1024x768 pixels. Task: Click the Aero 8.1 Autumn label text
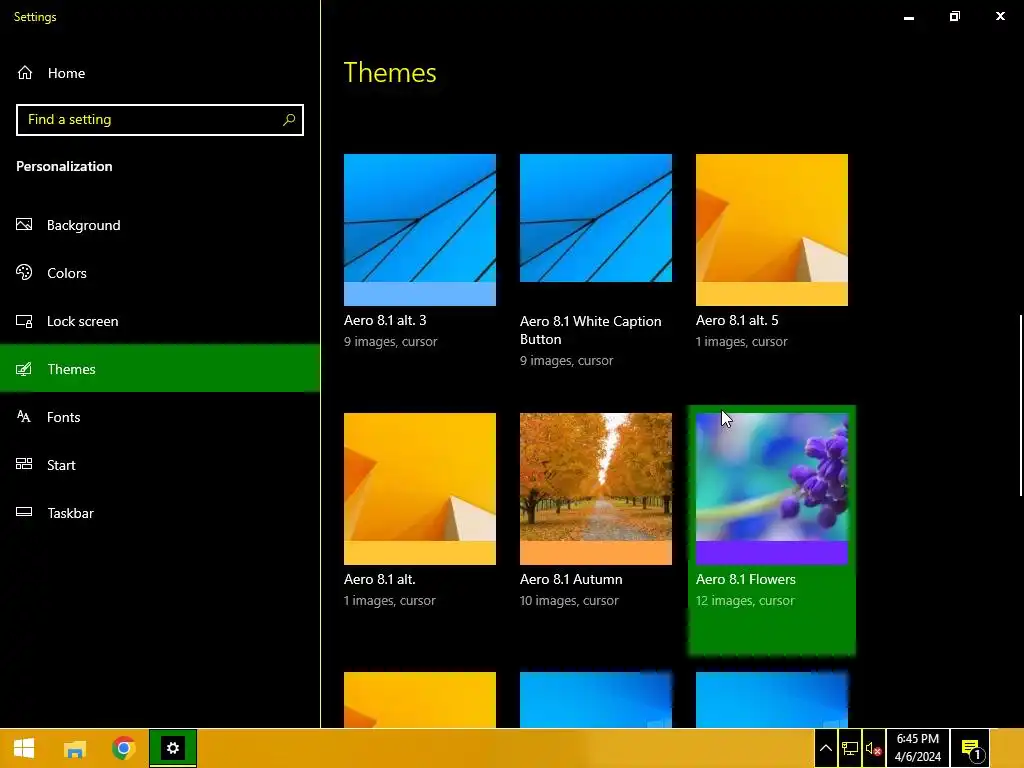tap(571, 579)
